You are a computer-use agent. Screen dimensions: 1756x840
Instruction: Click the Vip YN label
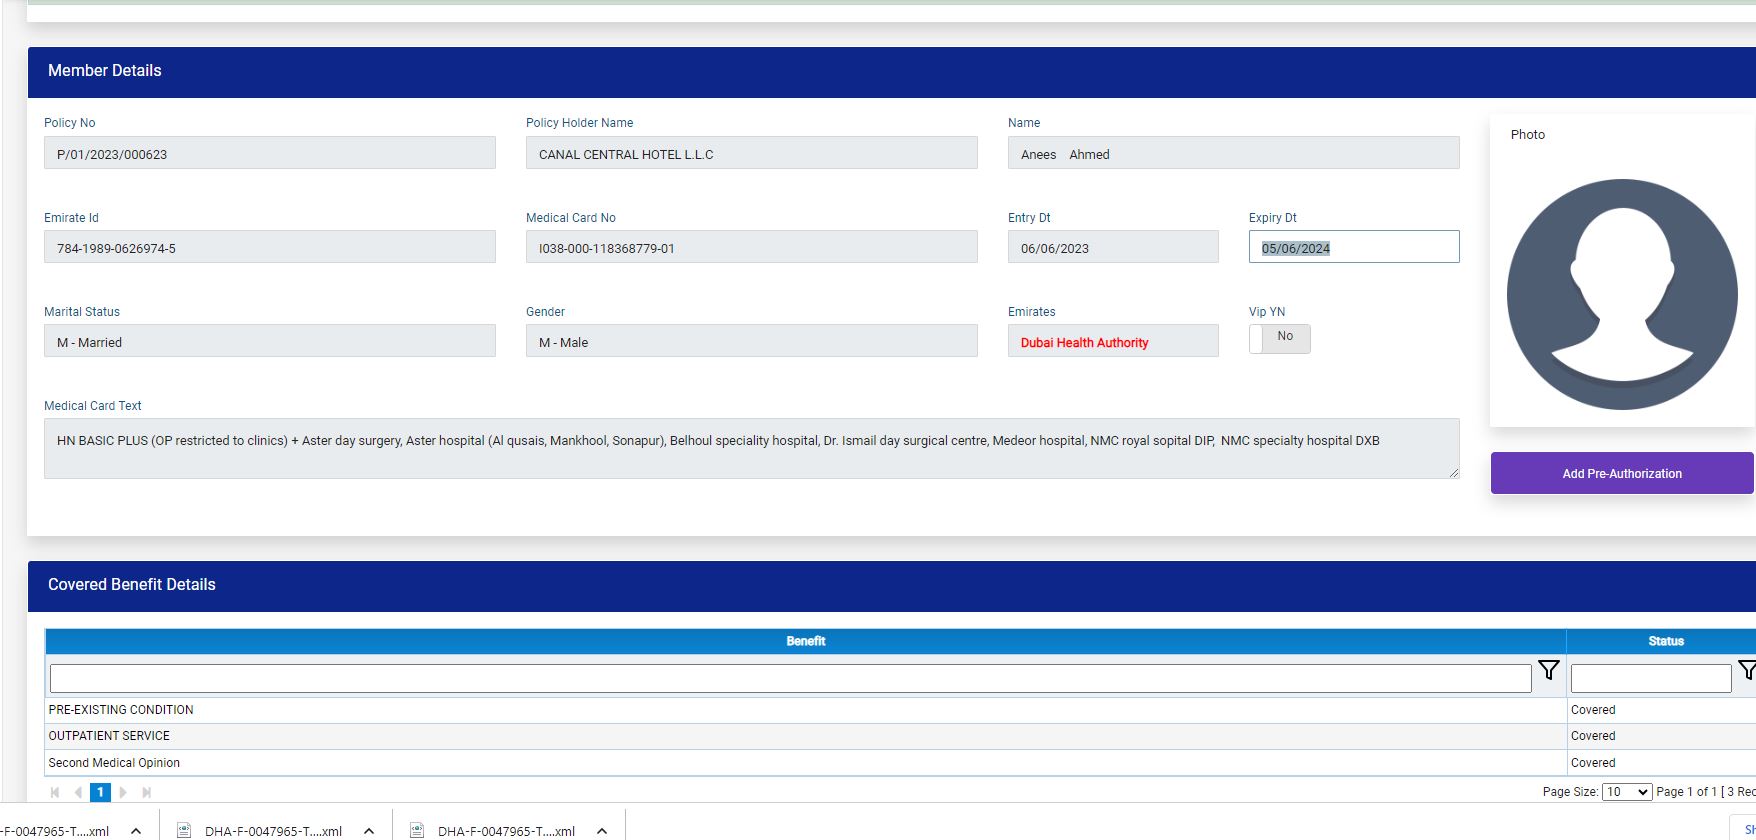(1267, 312)
